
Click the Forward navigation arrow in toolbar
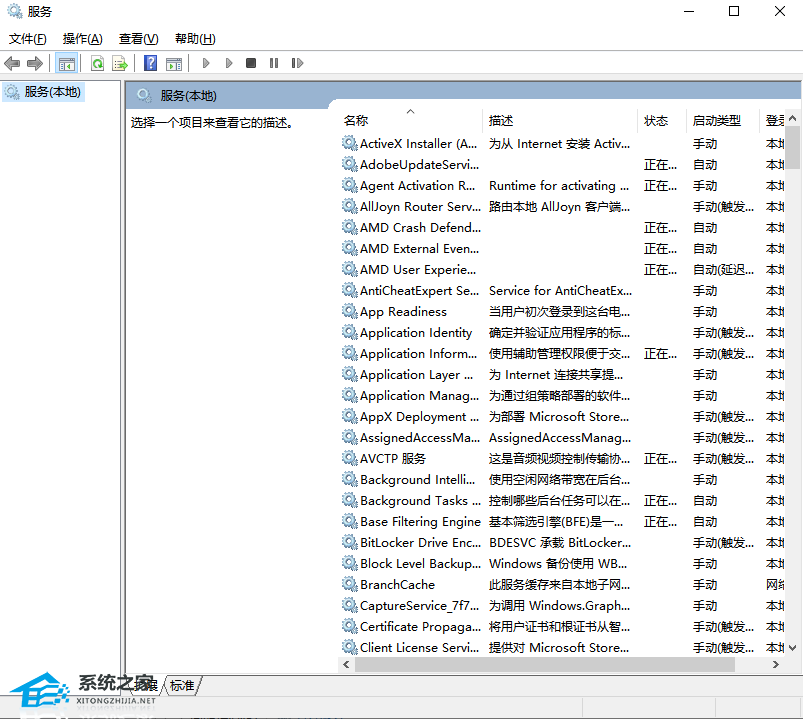pos(35,64)
